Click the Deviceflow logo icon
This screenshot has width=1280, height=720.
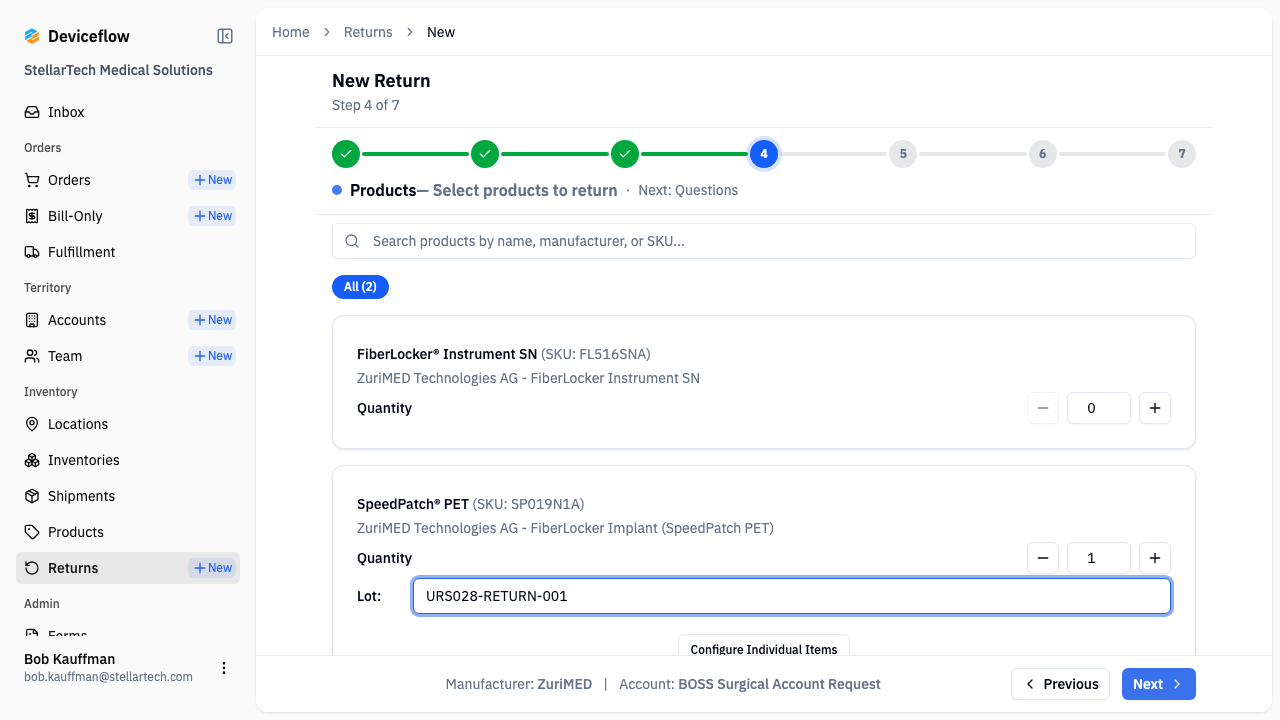(32, 36)
